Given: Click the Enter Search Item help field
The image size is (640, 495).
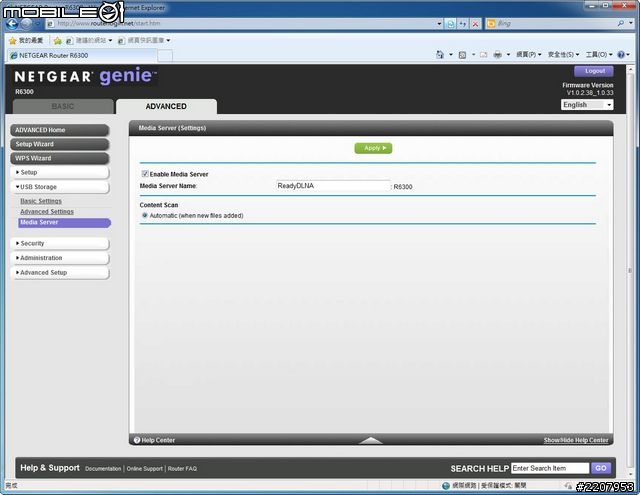Looking at the screenshot, I should (550, 468).
